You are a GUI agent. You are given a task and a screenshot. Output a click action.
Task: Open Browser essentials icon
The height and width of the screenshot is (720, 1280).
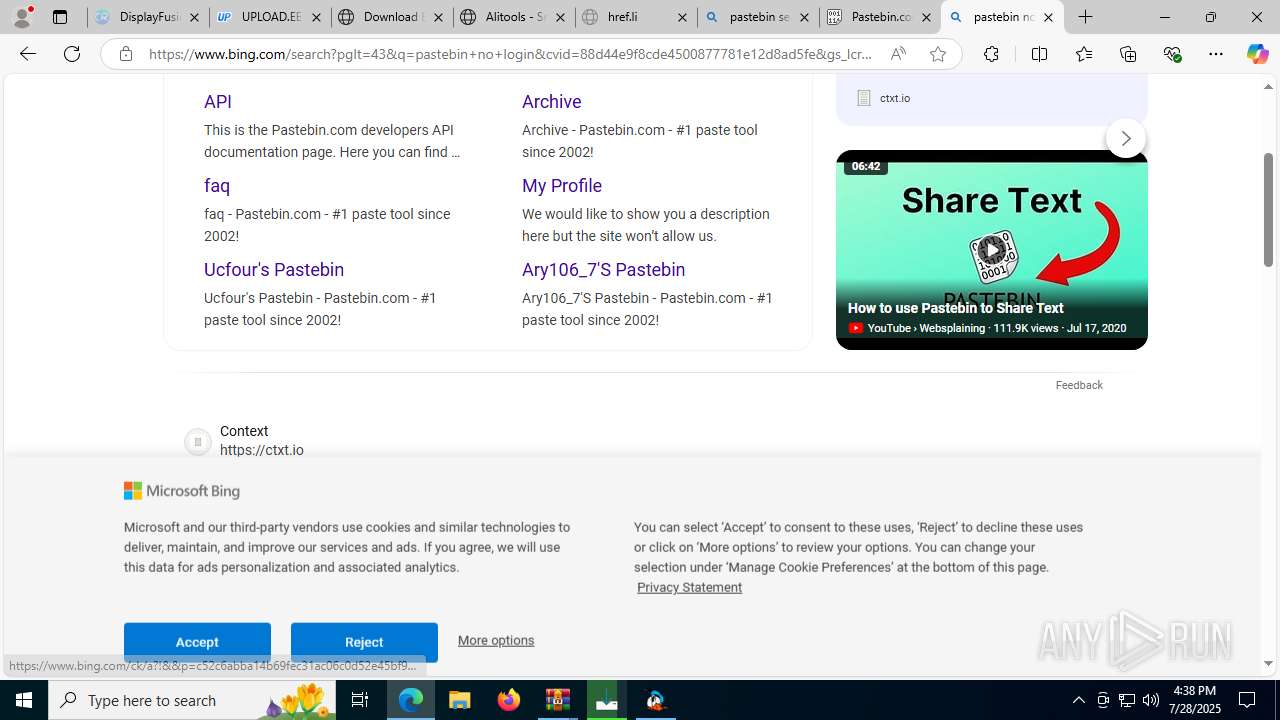1172,54
